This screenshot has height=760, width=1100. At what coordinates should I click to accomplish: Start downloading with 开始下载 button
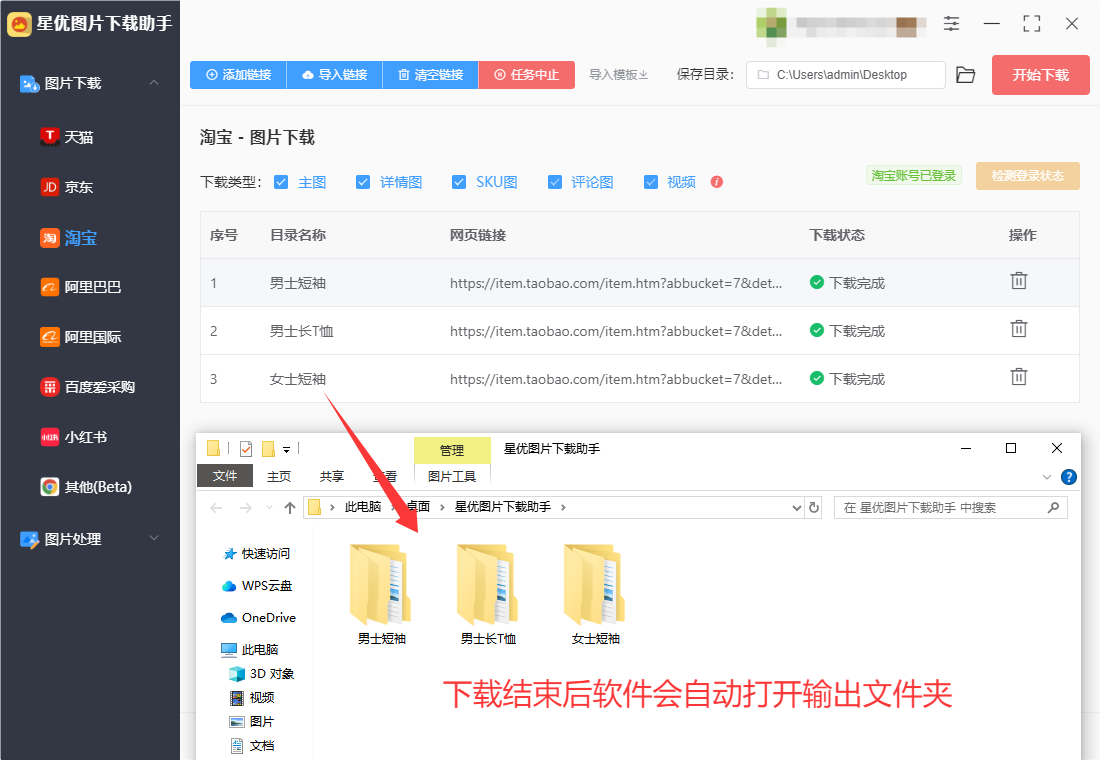click(x=1040, y=75)
